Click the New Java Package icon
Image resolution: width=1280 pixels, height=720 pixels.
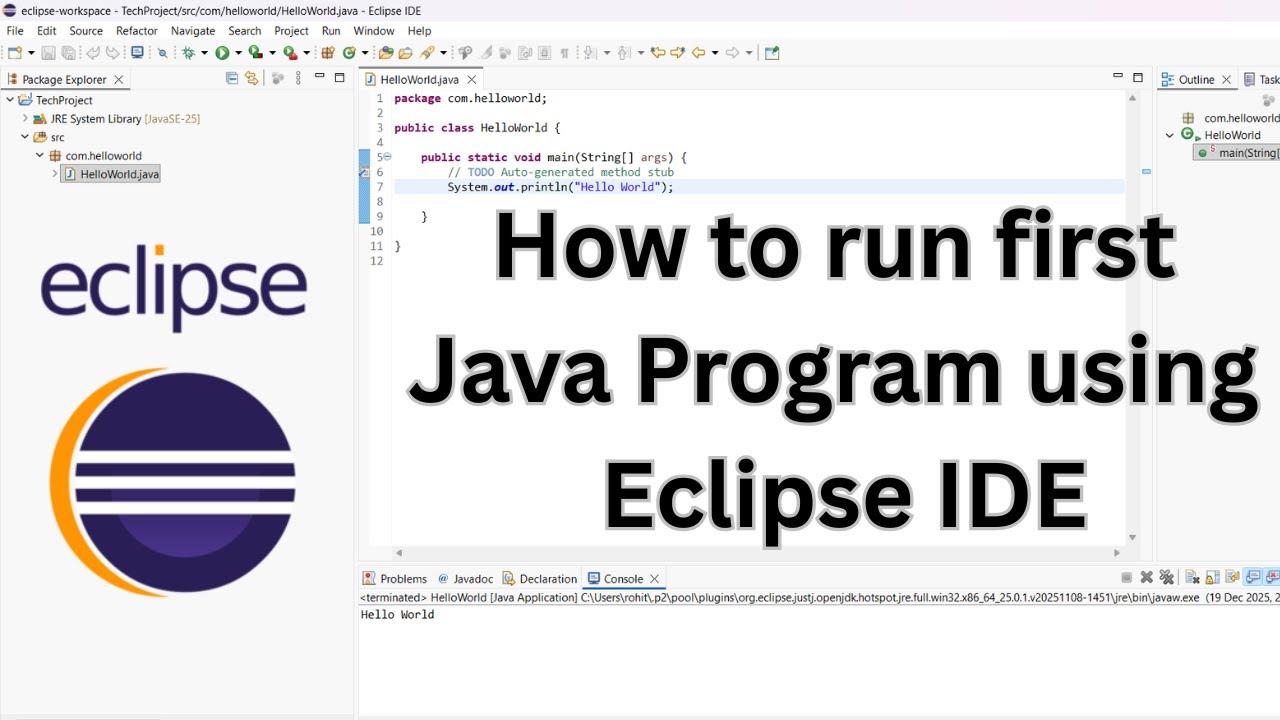click(x=328, y=53)
